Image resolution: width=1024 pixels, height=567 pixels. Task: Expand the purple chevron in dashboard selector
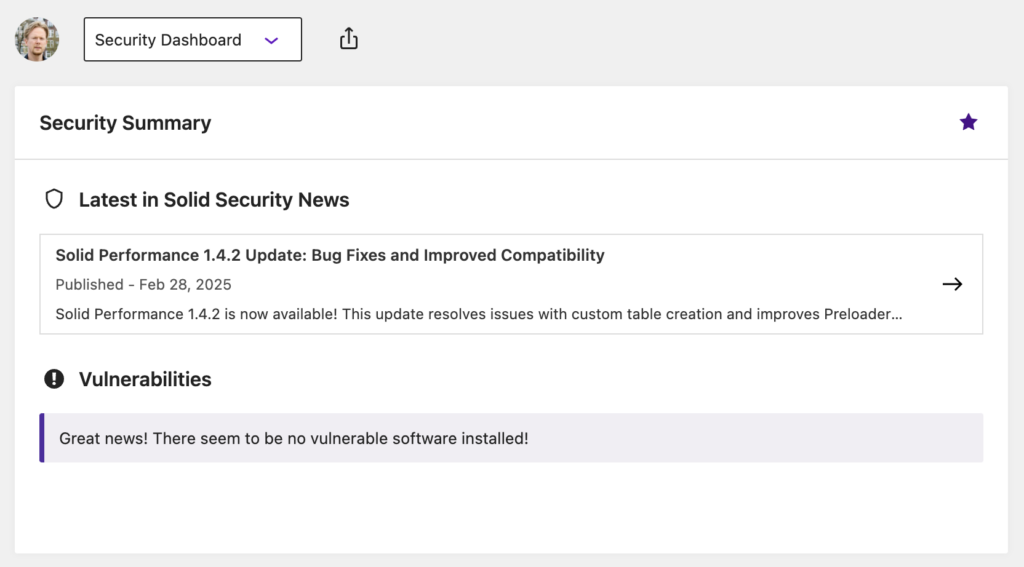[271, 40]
